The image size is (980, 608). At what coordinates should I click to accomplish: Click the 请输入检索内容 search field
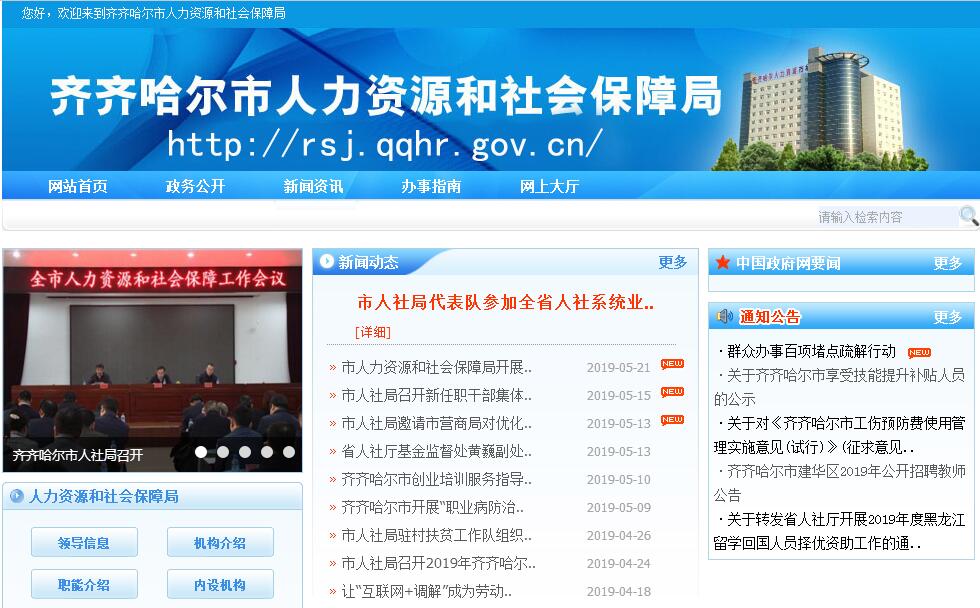[885, 217]
